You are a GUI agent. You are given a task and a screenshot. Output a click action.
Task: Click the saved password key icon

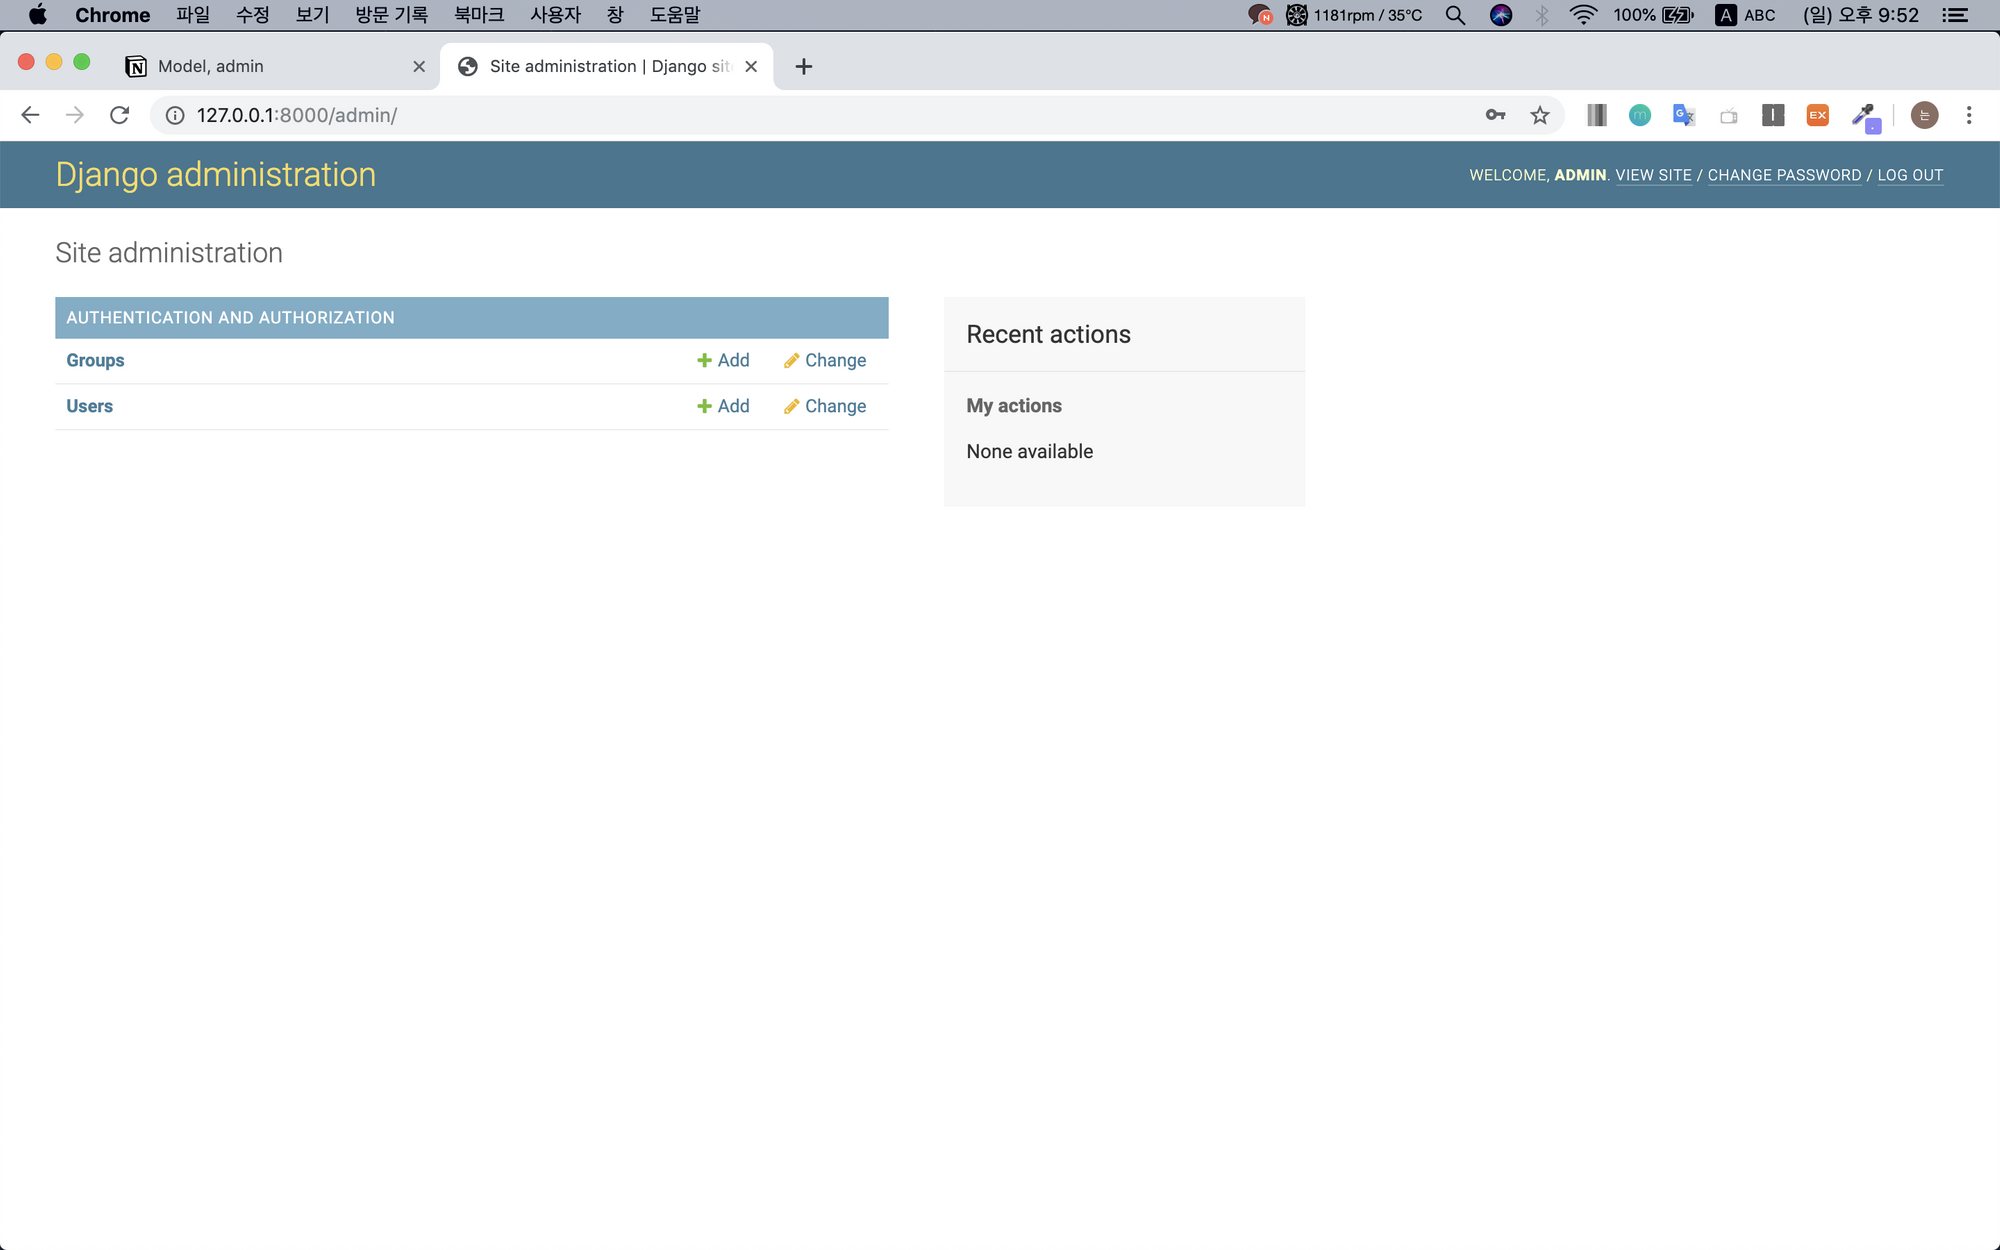(1495, 115)
